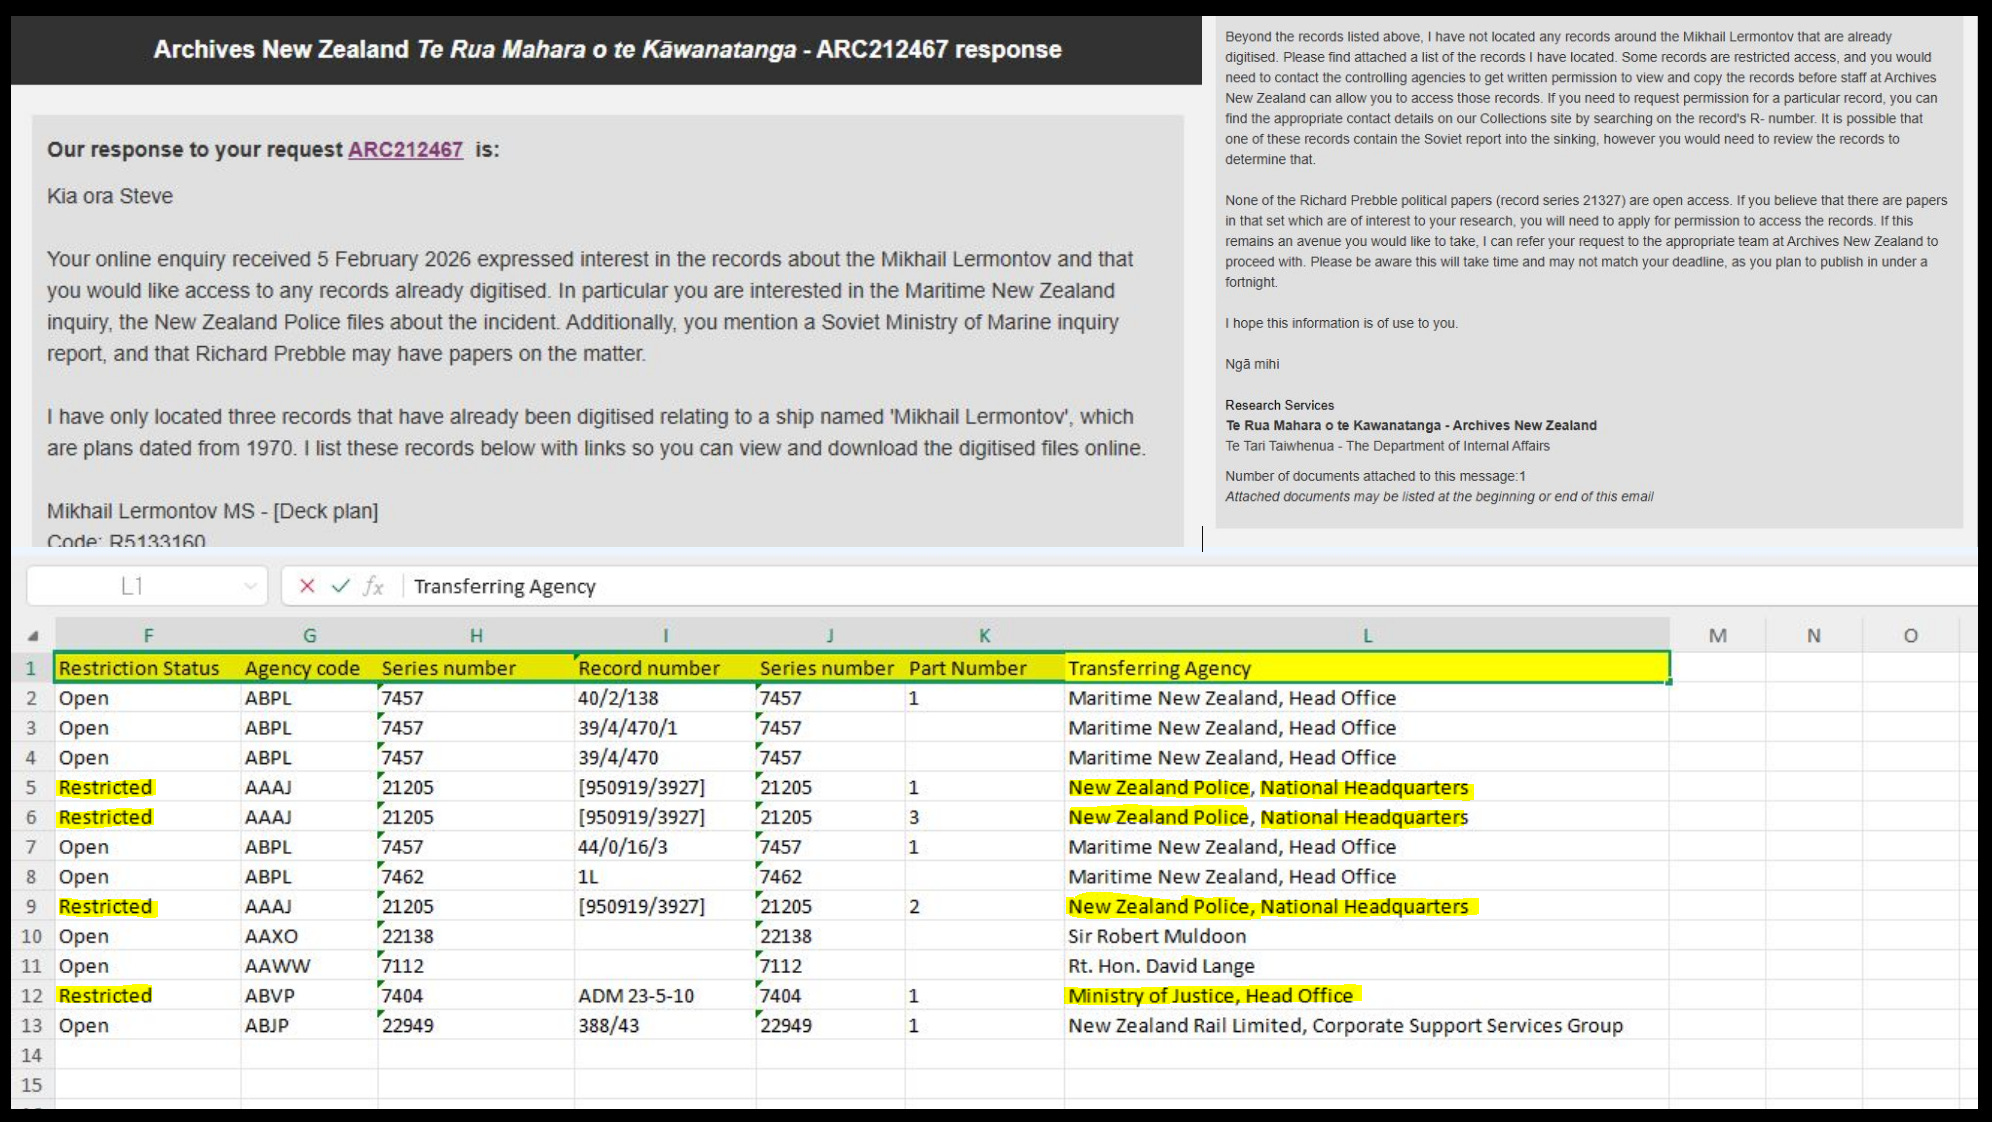Viewport: 1992px width, 1122px height.
Task: Click the Enter checkmark formula icon
Action: point(341,586)
